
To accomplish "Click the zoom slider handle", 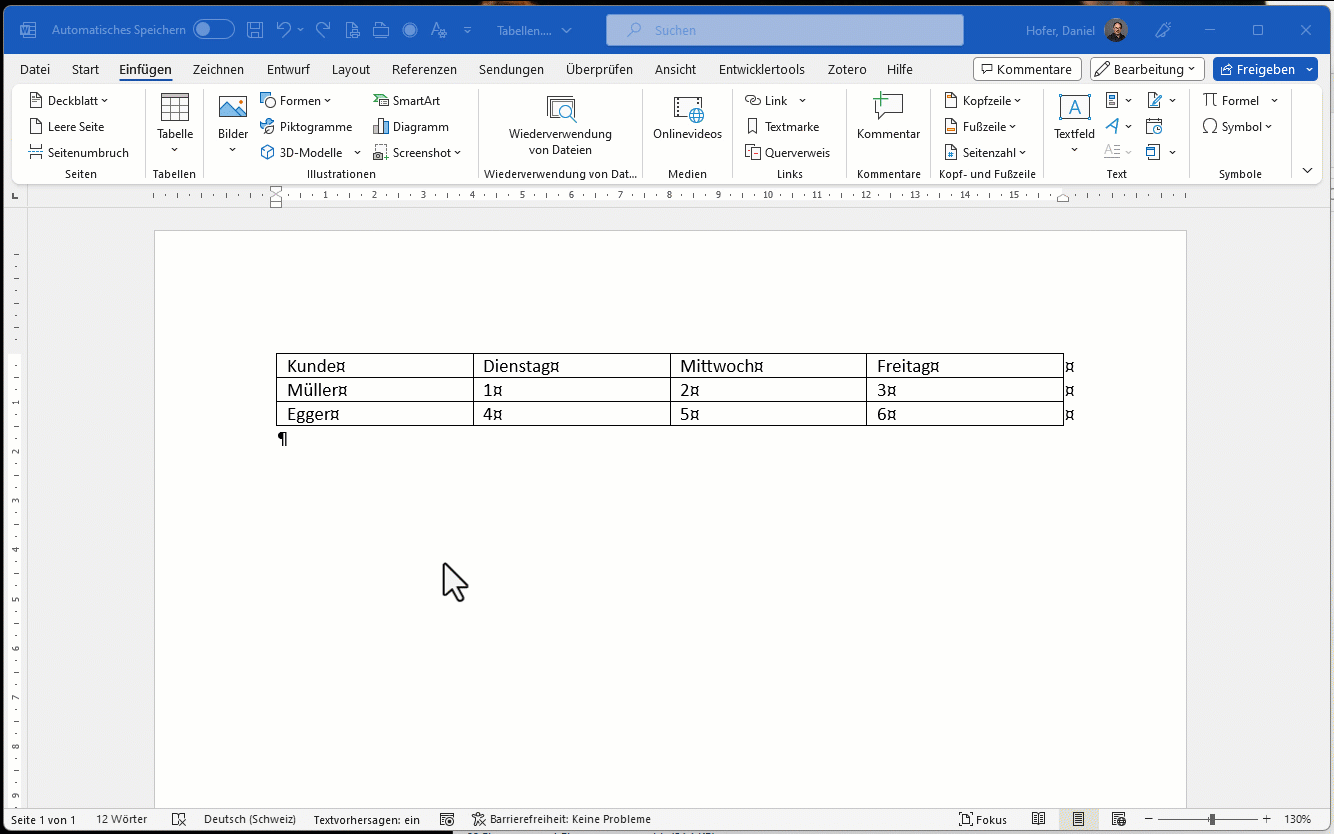I will 1212,819.
